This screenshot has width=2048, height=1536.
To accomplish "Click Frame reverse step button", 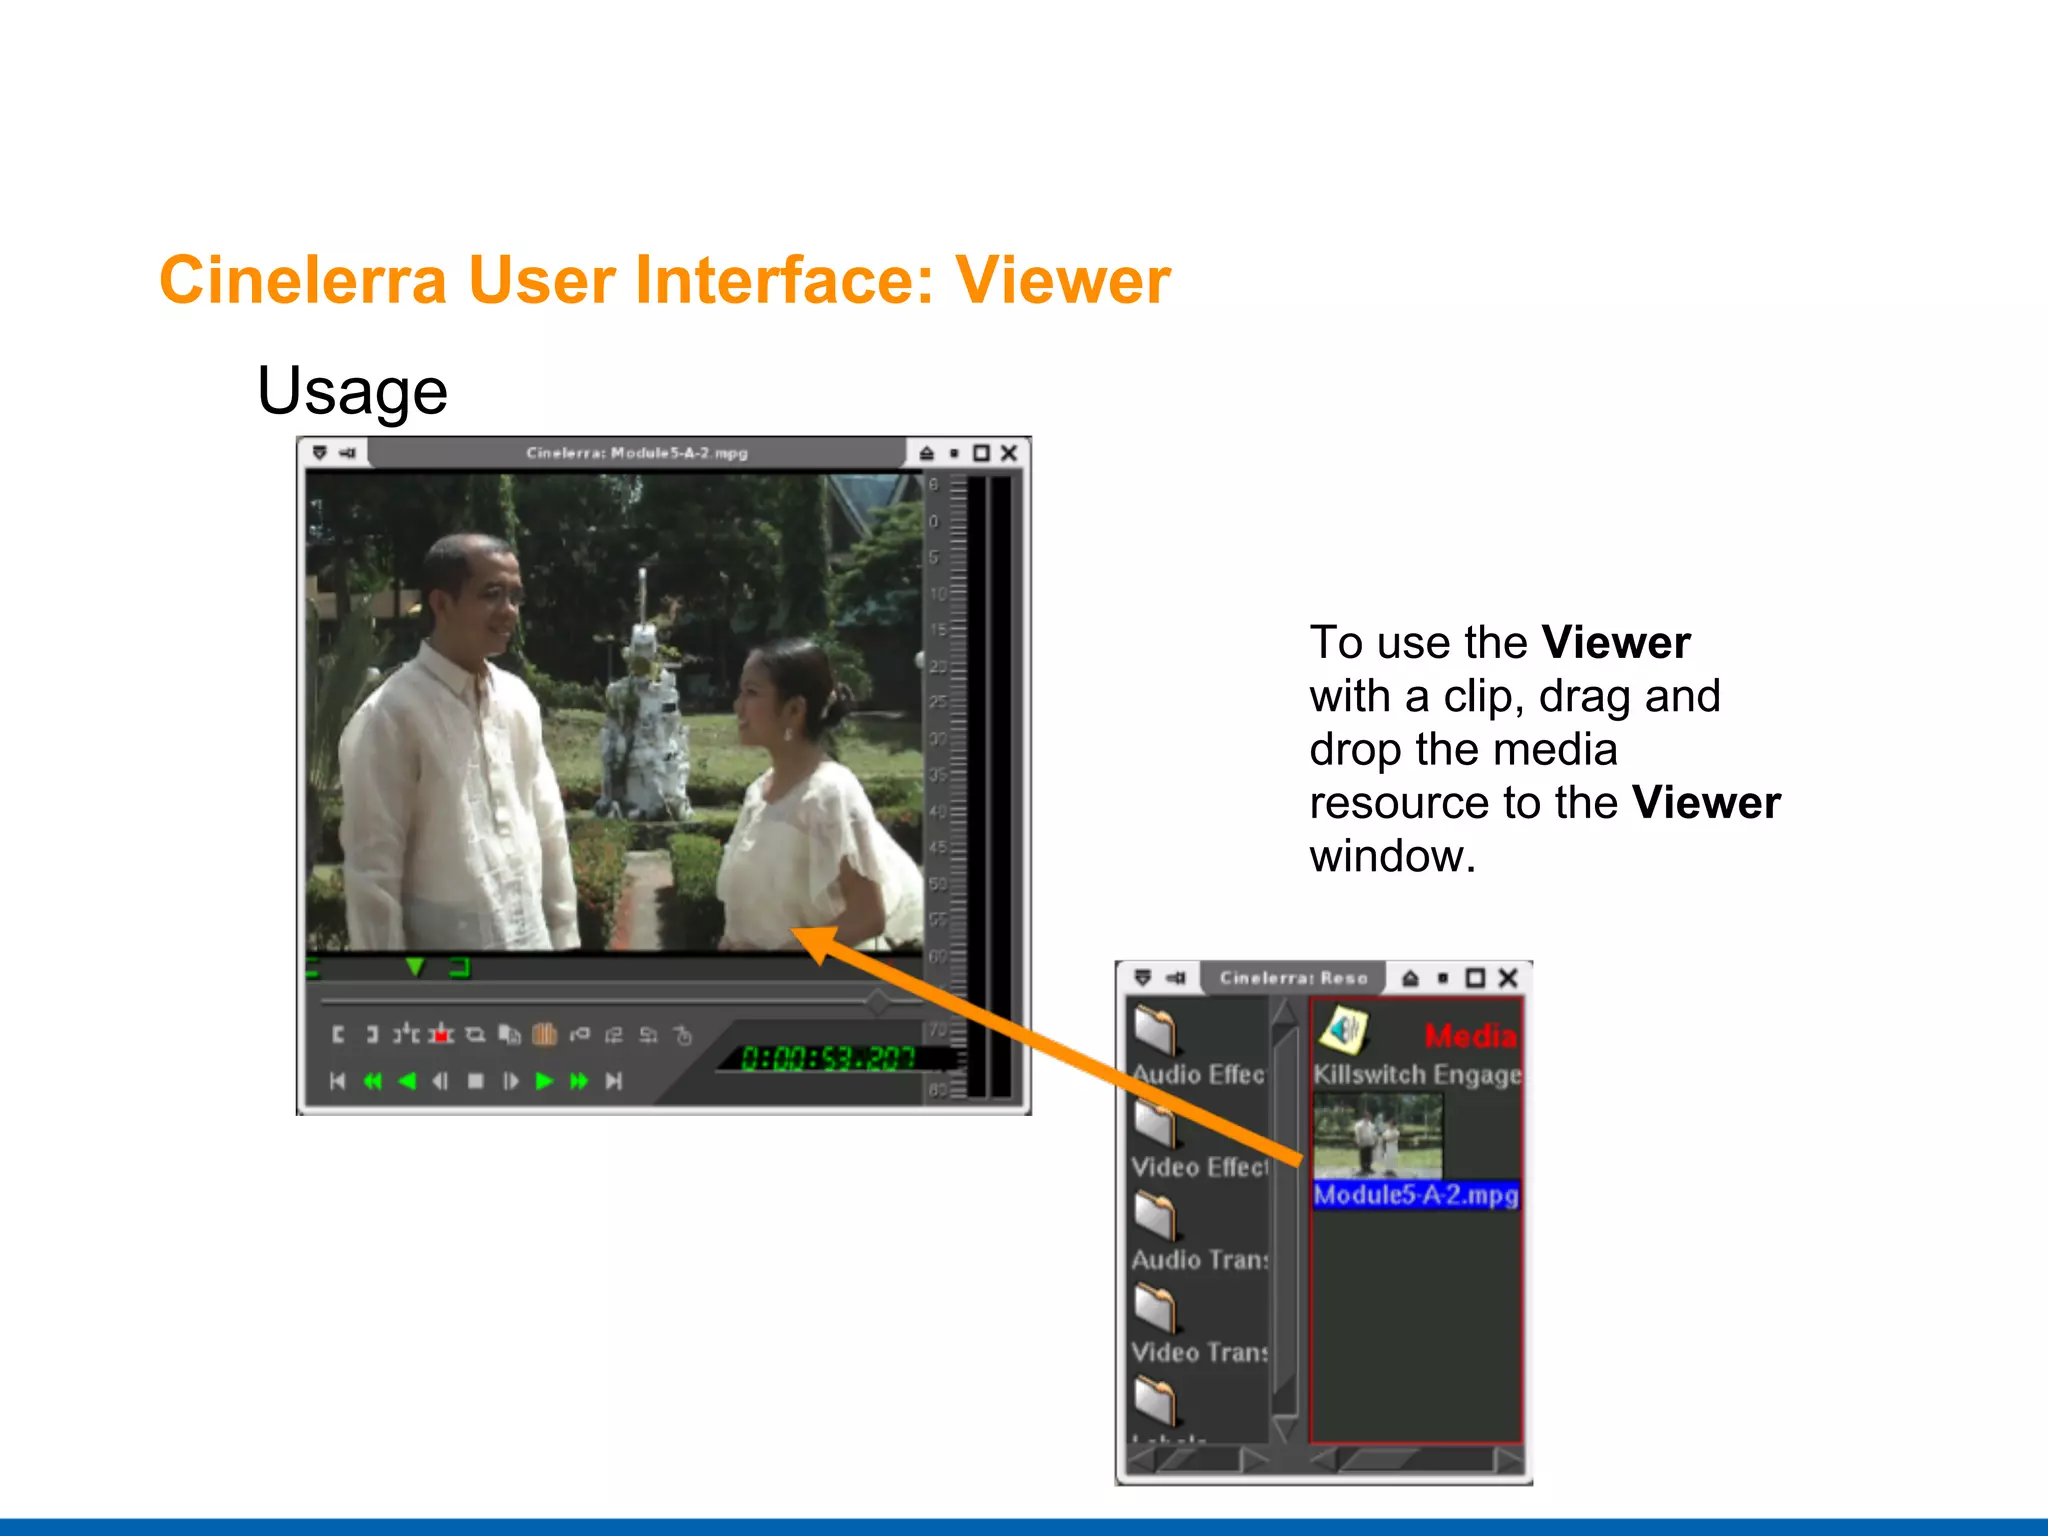I will click(441, 1081).
